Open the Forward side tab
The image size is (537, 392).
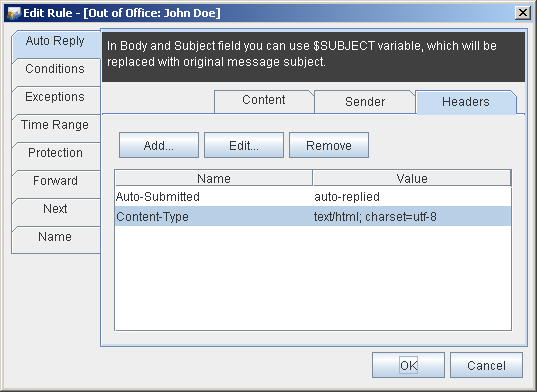[x=56, y=184]
